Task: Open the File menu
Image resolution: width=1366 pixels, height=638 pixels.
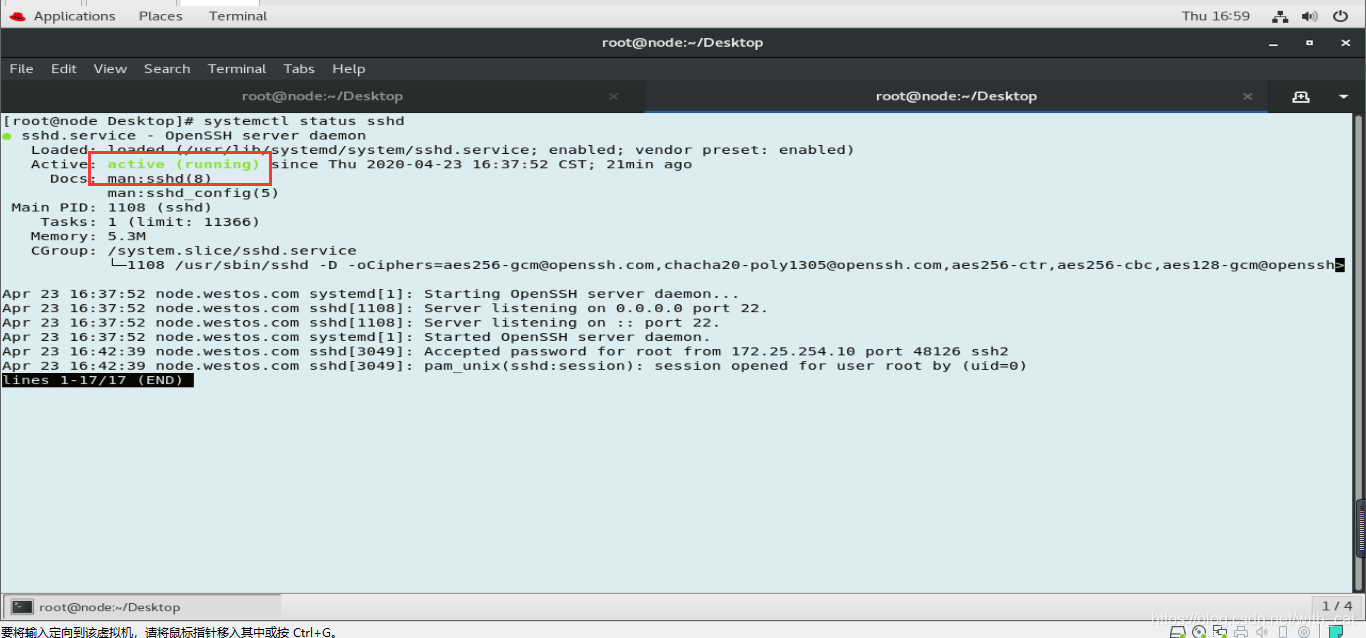Action: tap(21, 69)
